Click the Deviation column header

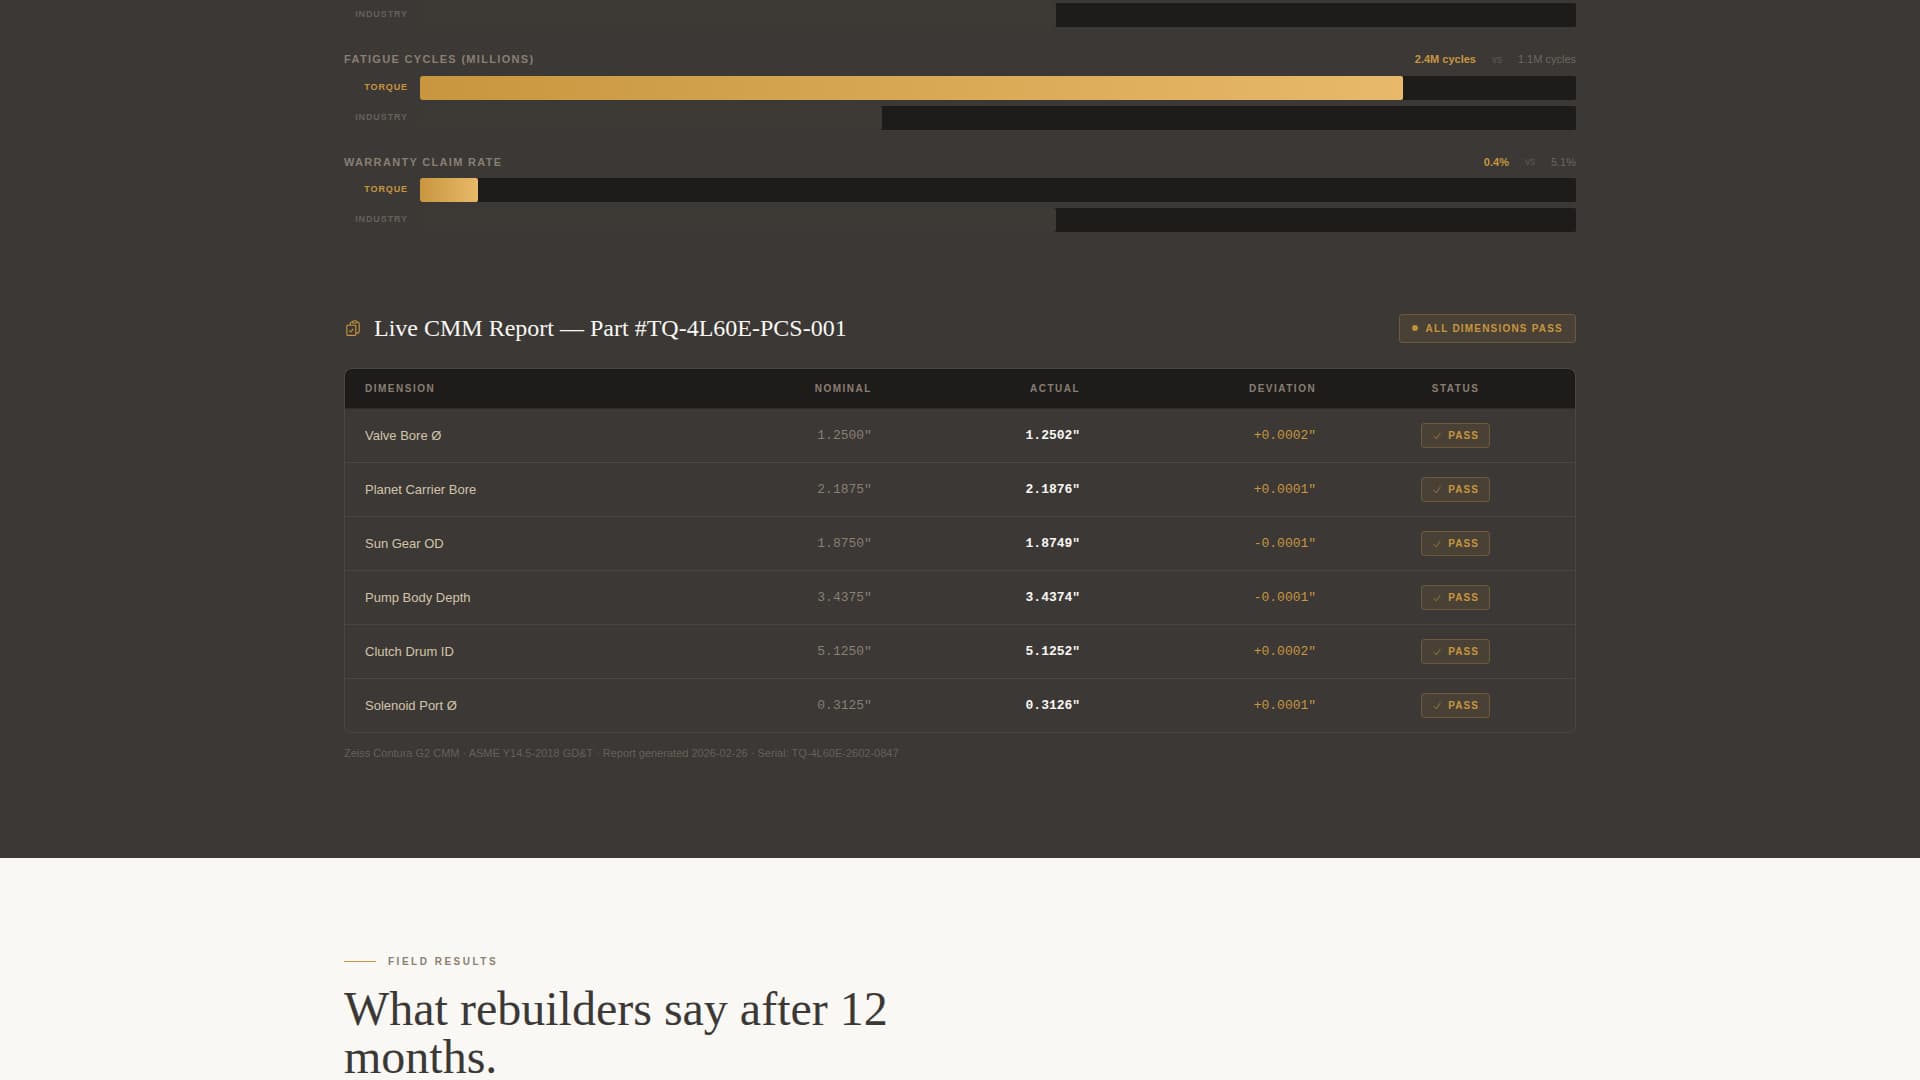coord(1281,388)
